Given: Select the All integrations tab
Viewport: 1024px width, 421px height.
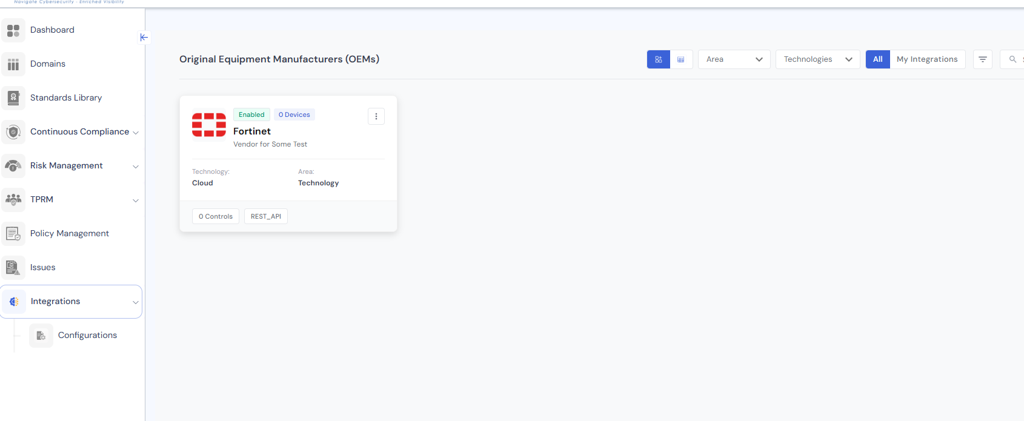Looking at the screenshot, I should tap(878, 59).
